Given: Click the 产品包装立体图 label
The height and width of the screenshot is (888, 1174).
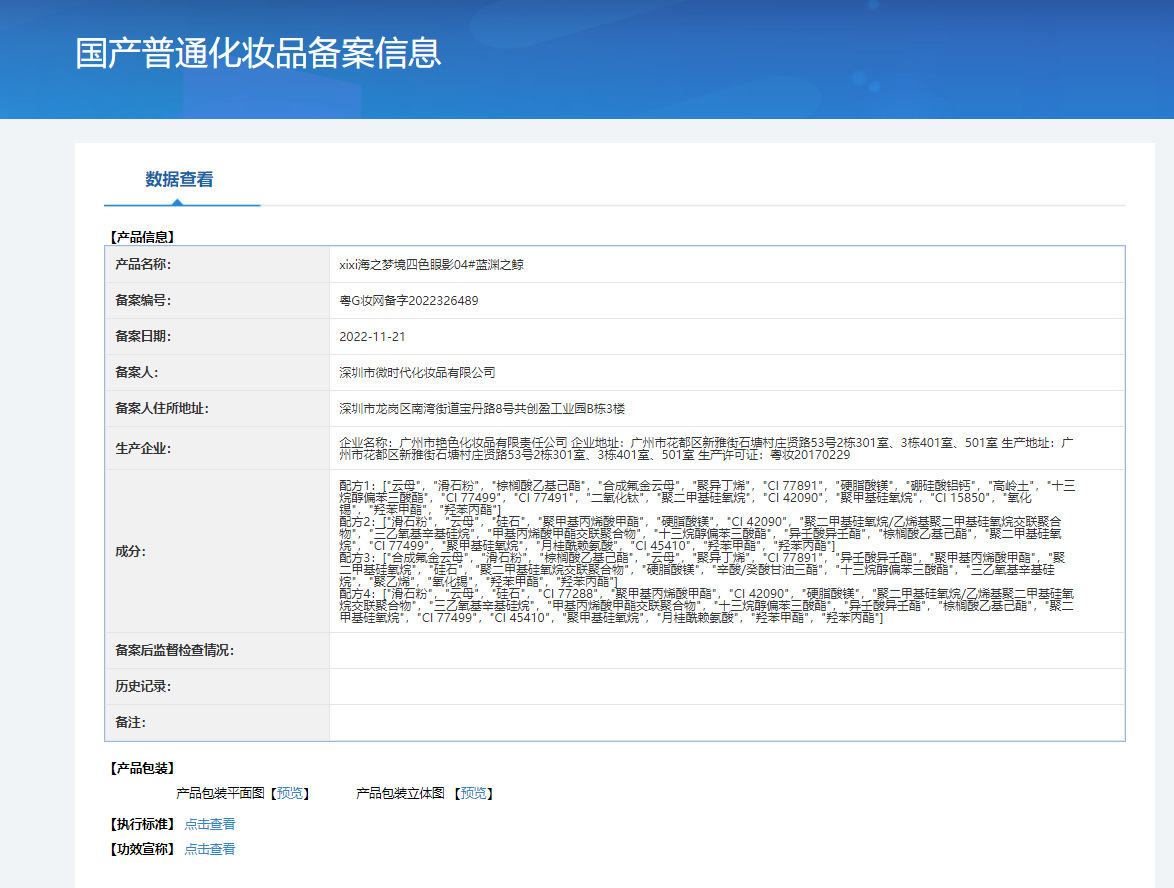Looking at the screenshot, I should pos(400,793).
